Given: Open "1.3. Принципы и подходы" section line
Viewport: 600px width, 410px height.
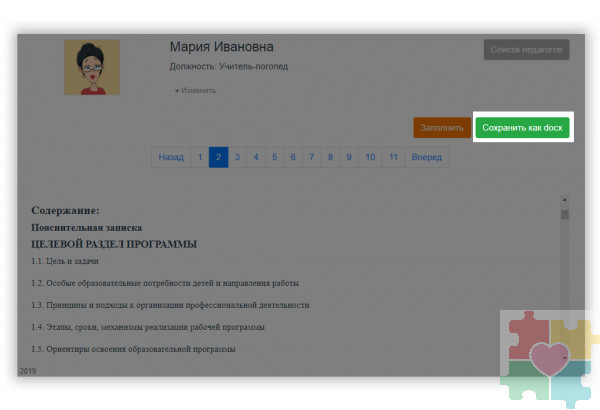Looking at the screenshot, I should tap(170, 305).
